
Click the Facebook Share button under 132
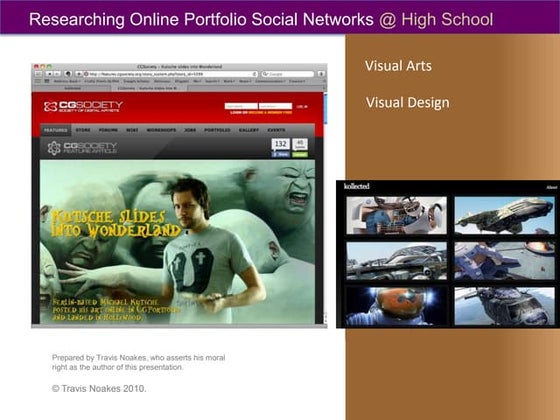[x=281, y=154]
